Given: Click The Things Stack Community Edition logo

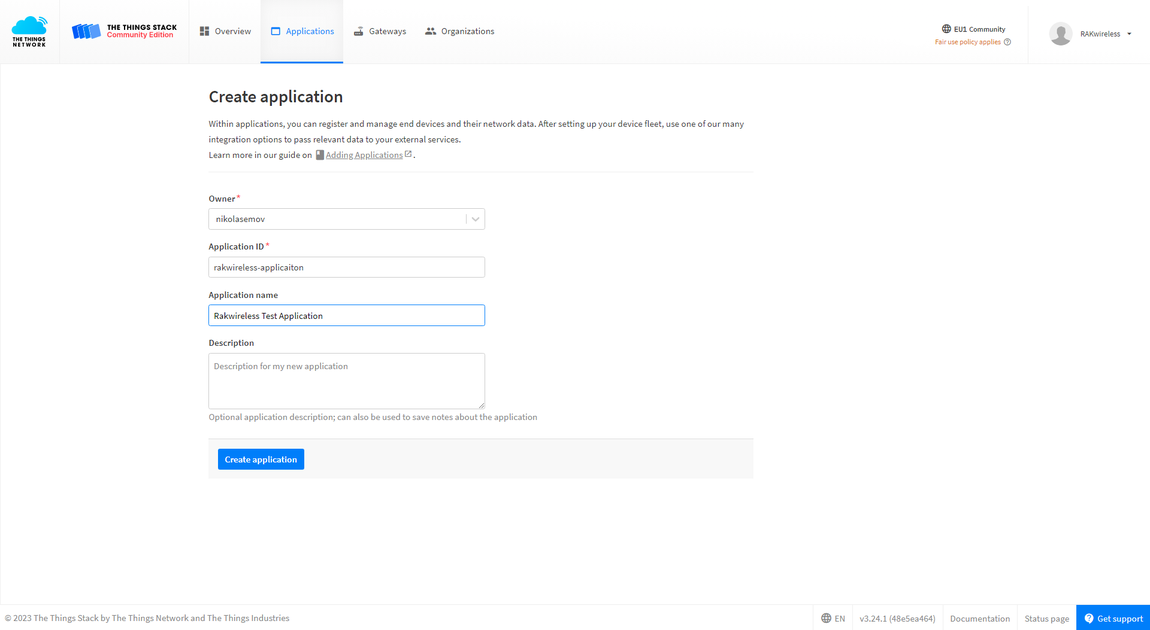Looking at the screenshot, I should click(x=124, y=32).
